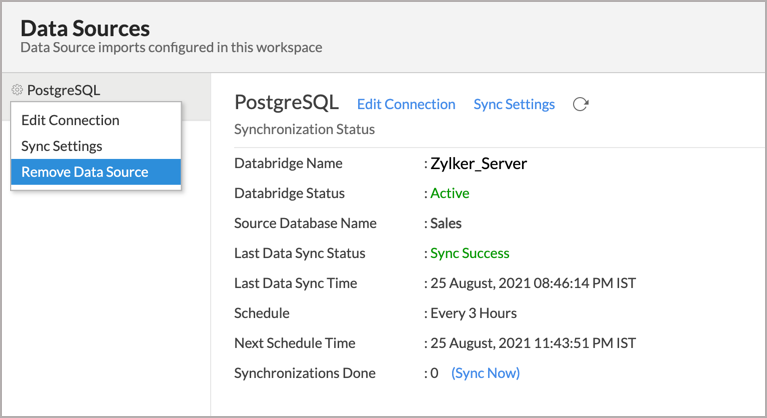
Task: Click the PostgreSQL heading in the details pane
Action: [286, 103]
